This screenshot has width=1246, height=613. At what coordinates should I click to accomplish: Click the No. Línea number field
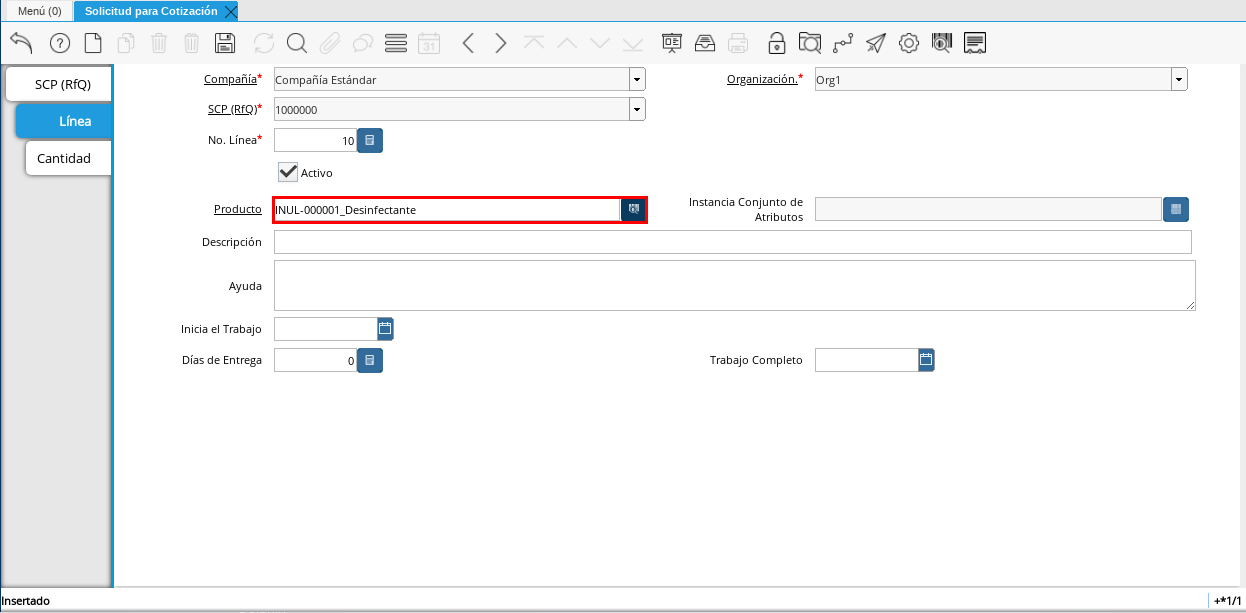point(316,141)
